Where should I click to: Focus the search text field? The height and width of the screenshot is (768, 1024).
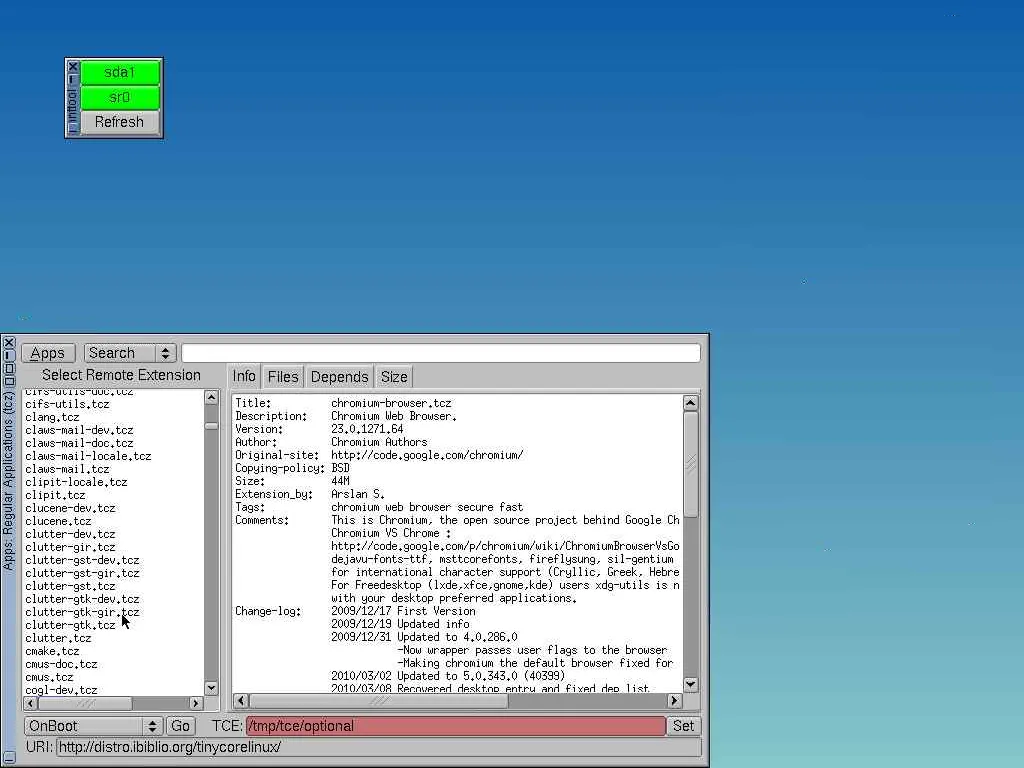[x=441, y=353]
